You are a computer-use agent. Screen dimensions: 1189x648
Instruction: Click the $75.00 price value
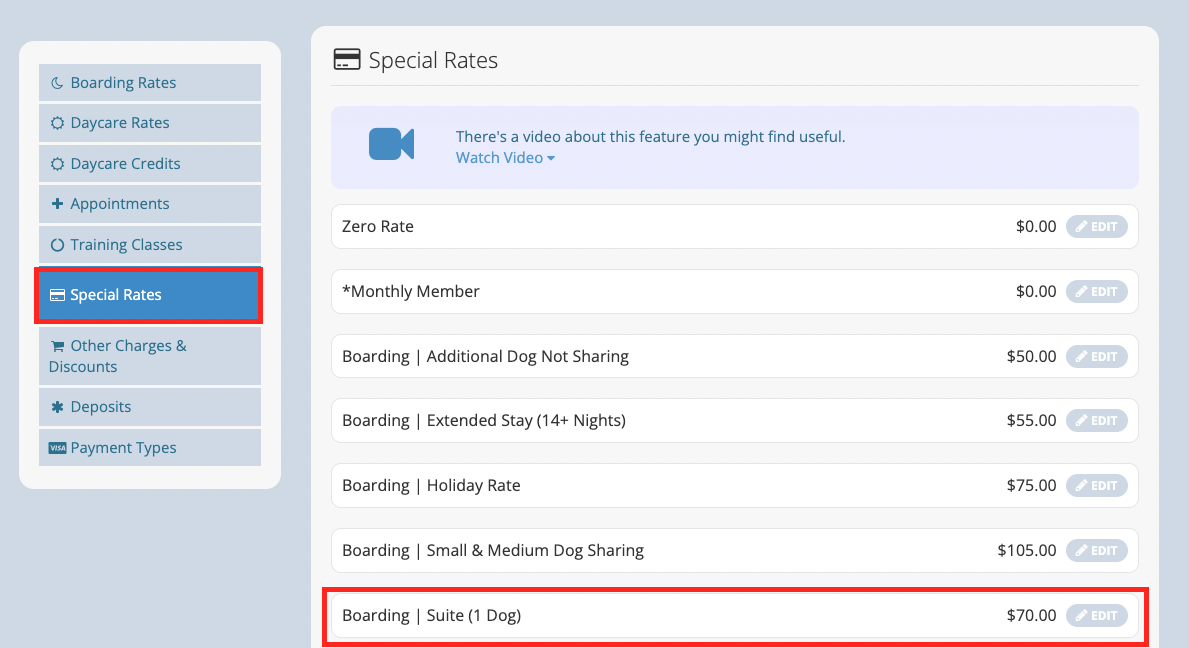[1031, 486]
